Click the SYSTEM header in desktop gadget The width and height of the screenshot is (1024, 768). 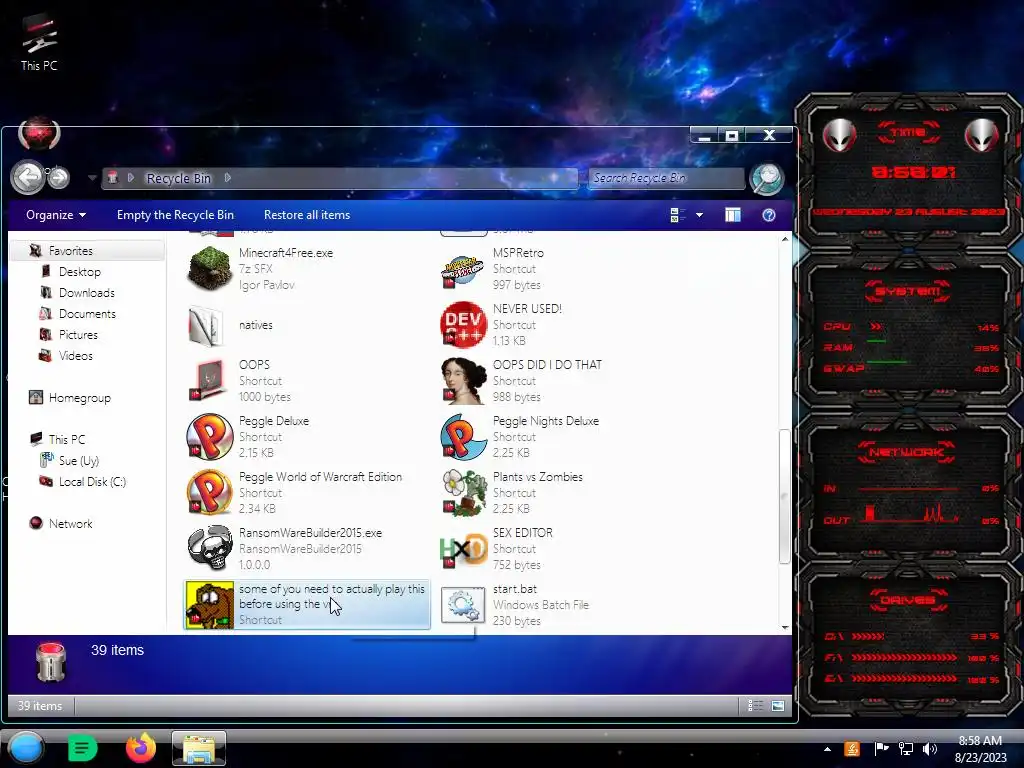click(908, 291)
